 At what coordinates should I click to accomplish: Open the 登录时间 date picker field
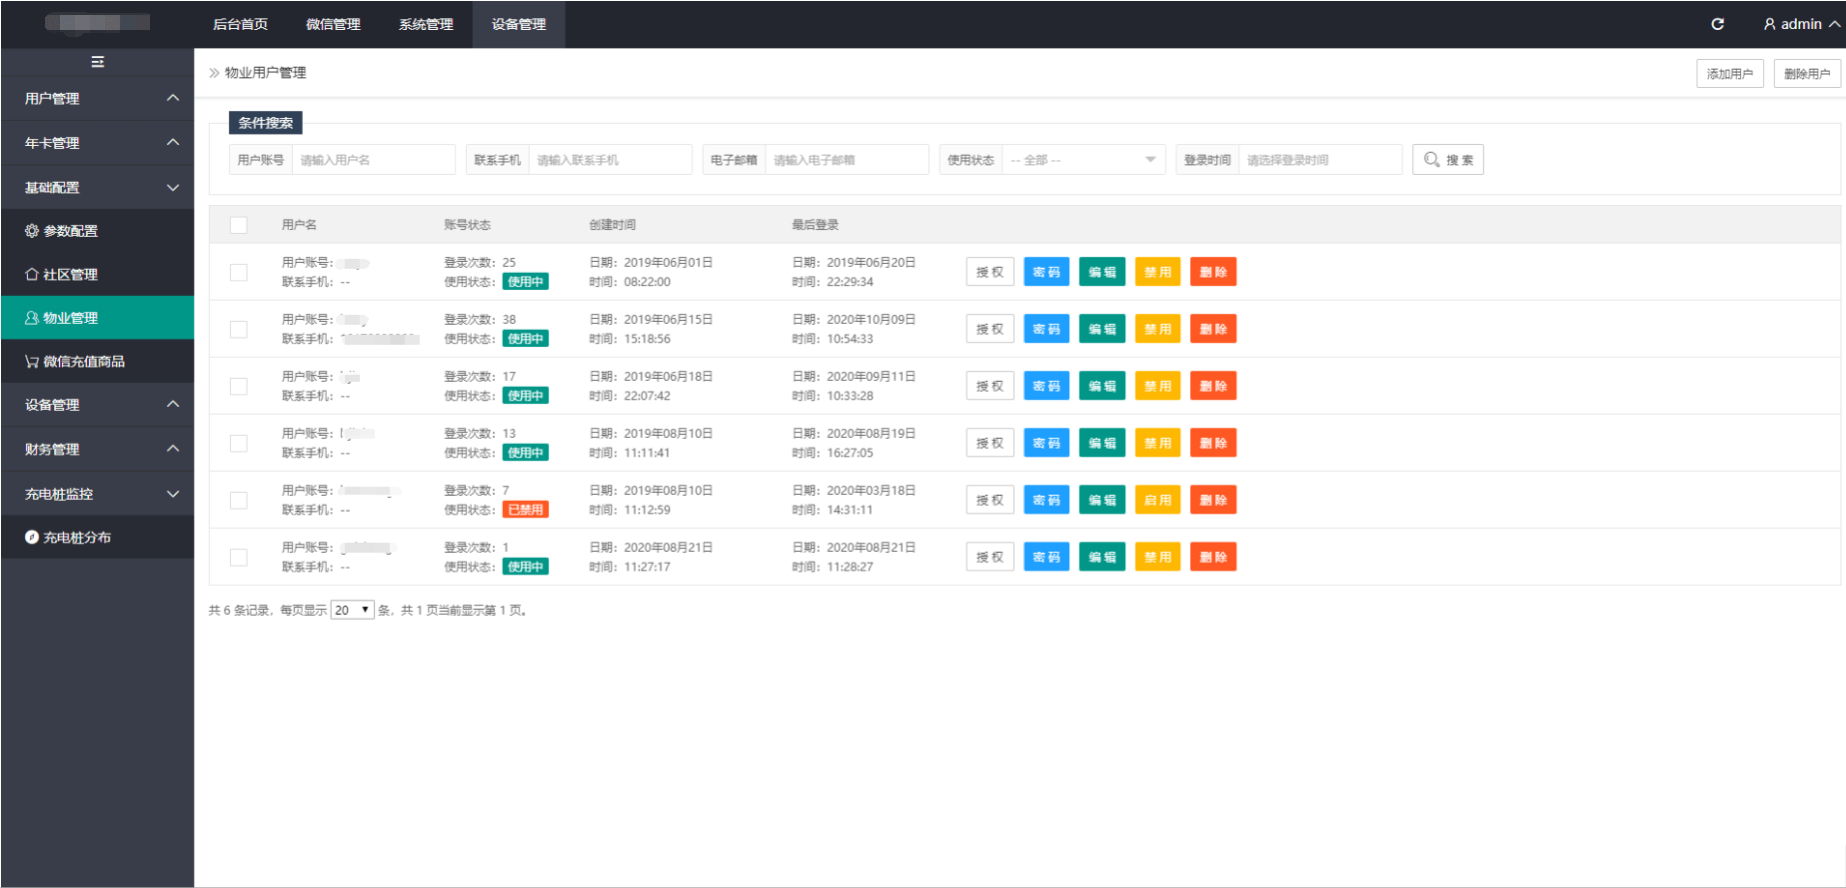coord(1320,160)
